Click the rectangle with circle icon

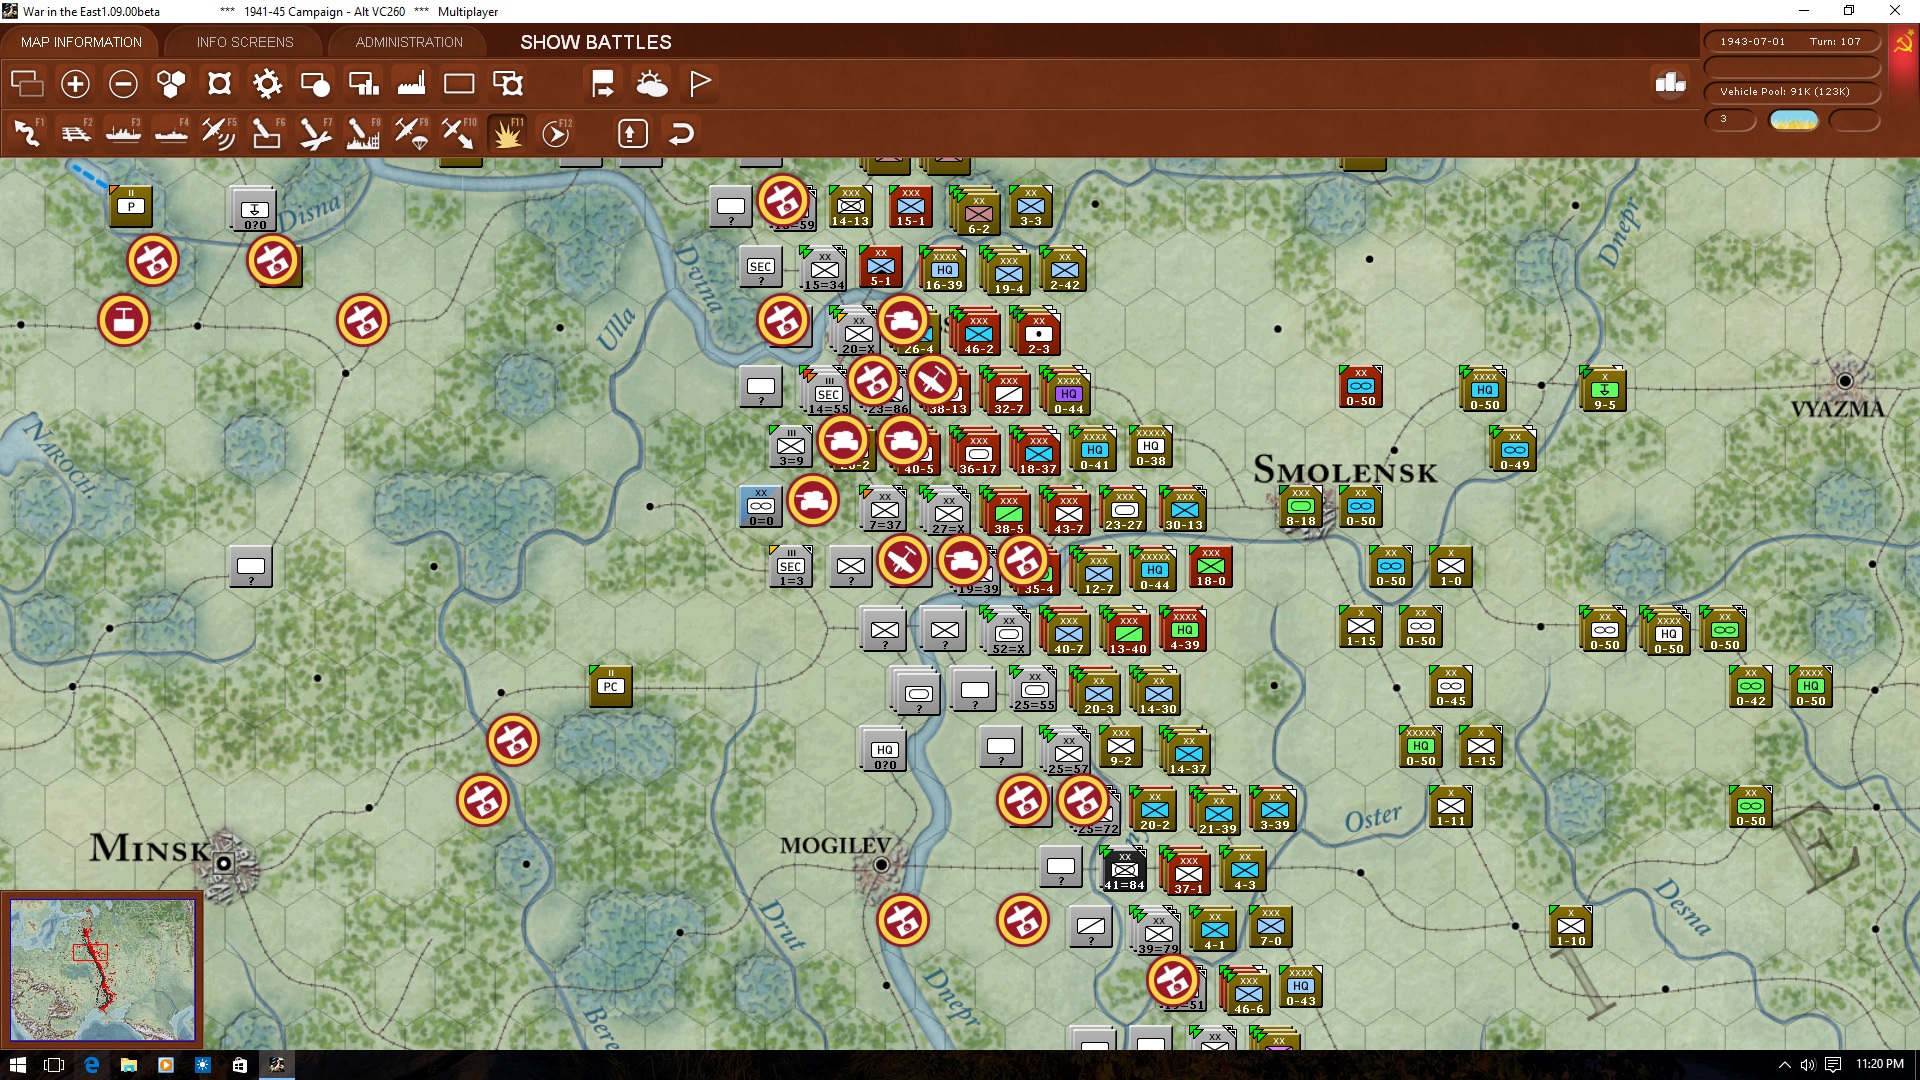(x=315, y=84)
